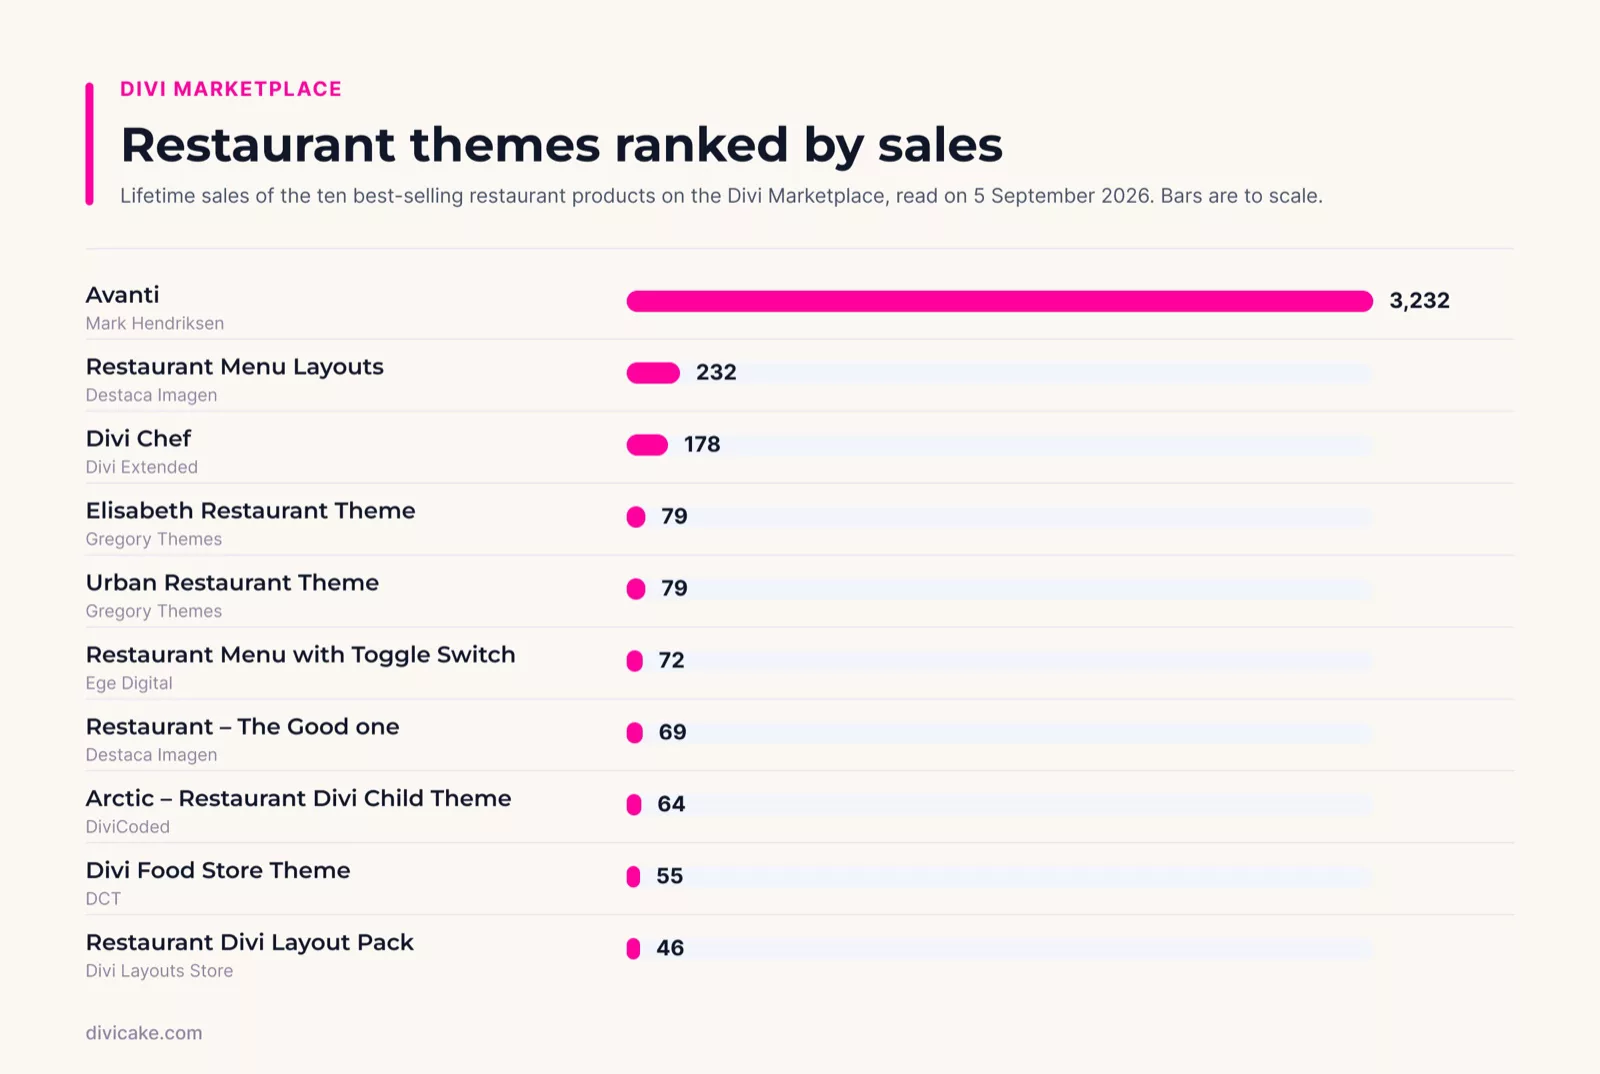Click Destaca Imagen under Restaurant – The Good one

[x=151, y=755]
